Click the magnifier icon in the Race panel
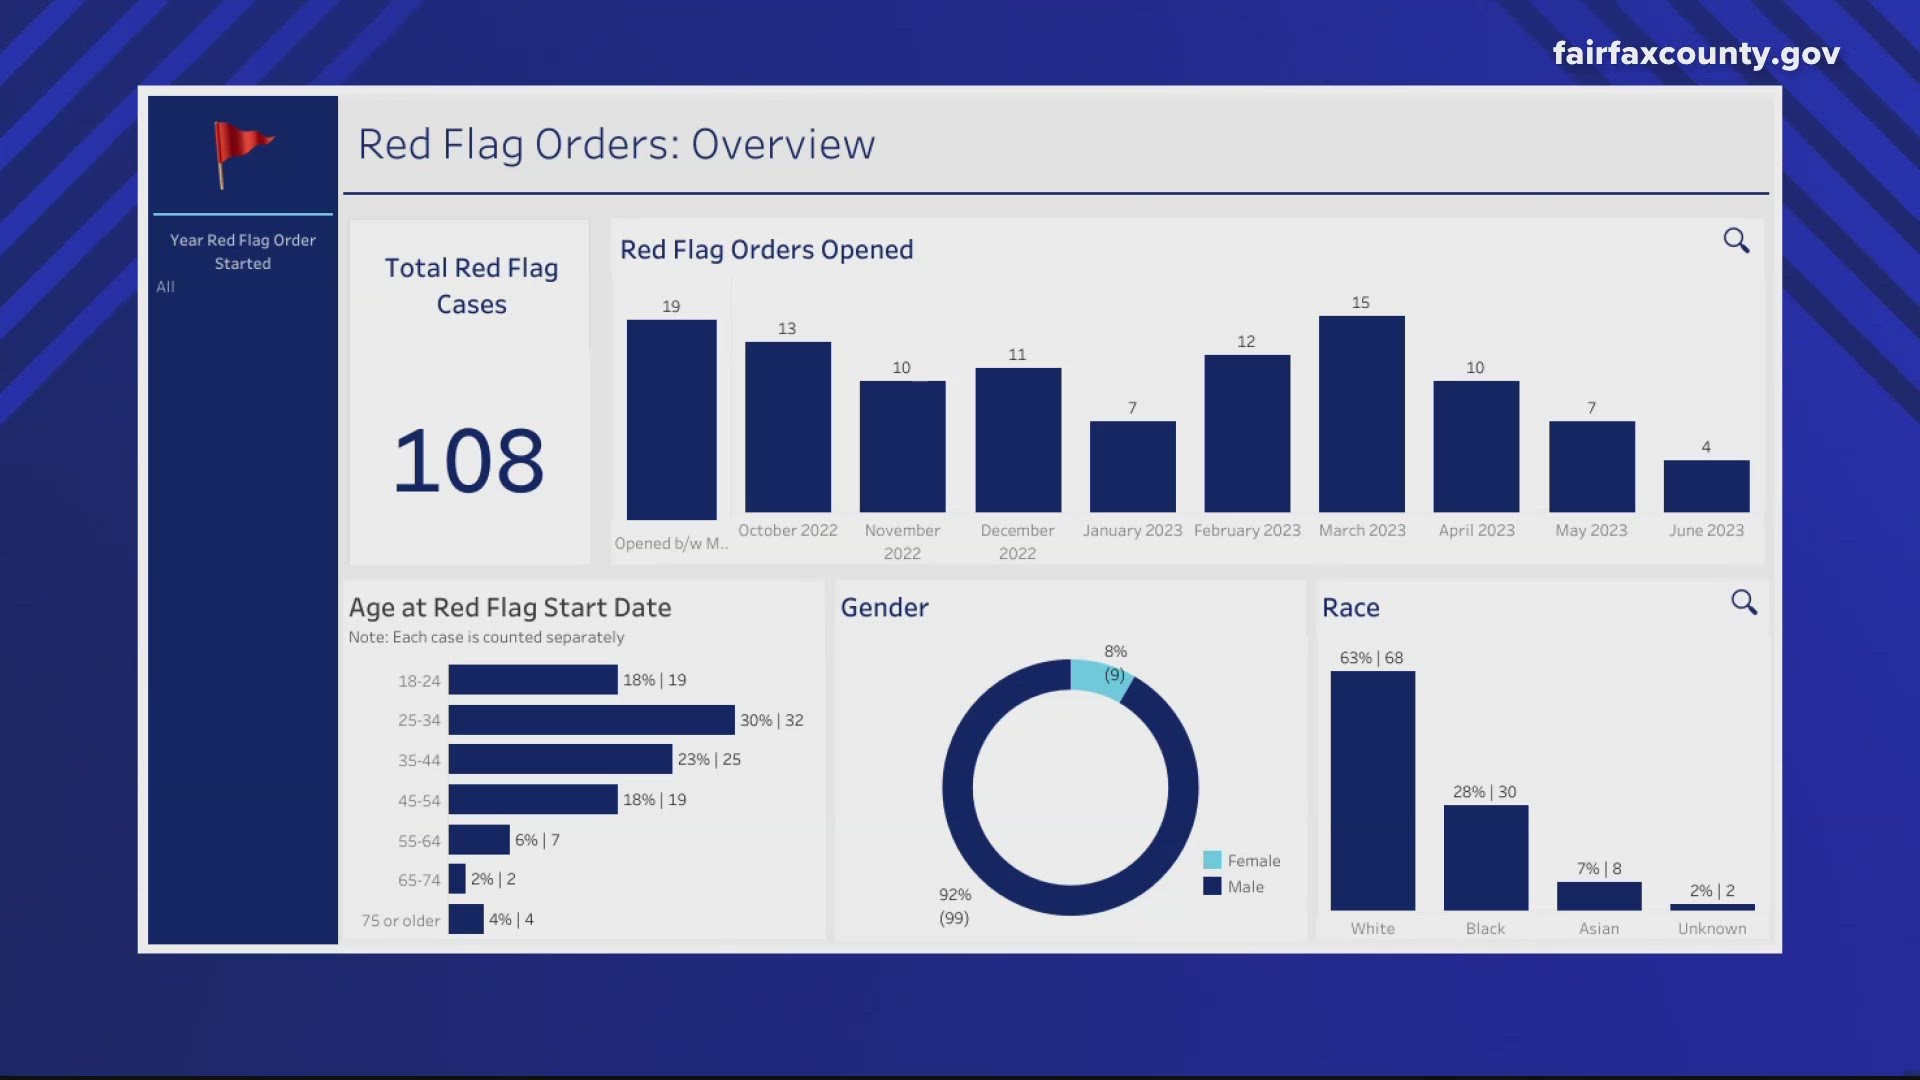Image resolution: width=1920 pixels, height=1080 pixels. 1744,602
